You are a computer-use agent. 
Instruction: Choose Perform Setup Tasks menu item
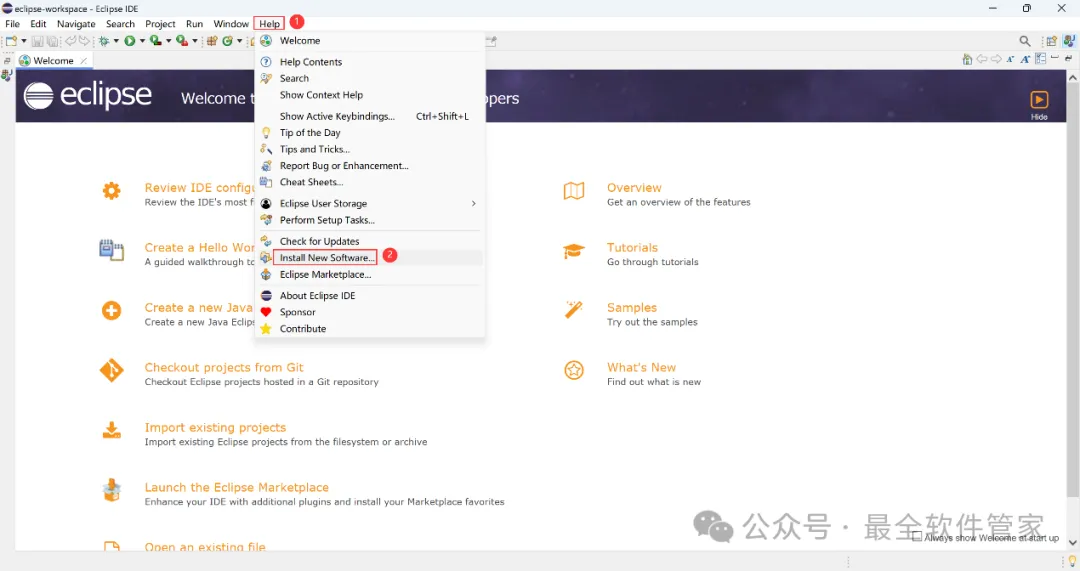click(x=371, y=220)
